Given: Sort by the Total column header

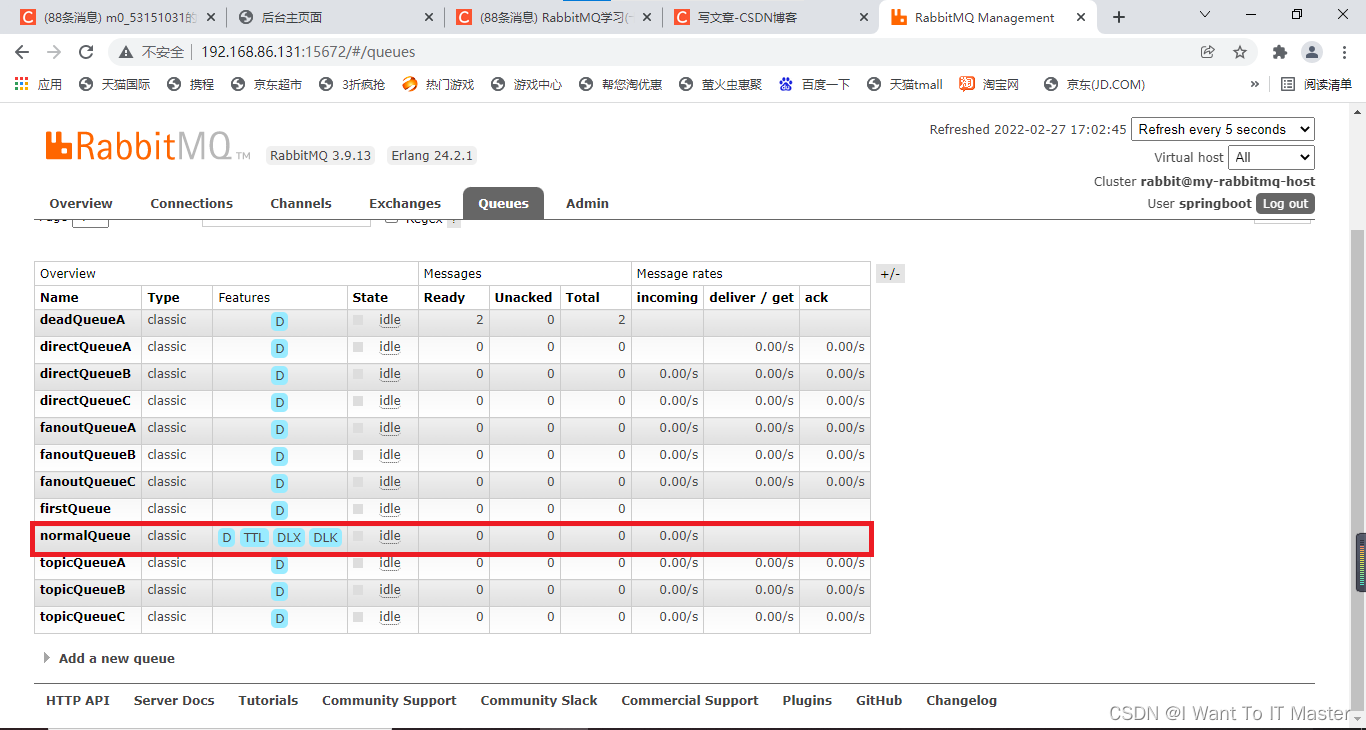Looking at the screenshot, I should (582, 297).
